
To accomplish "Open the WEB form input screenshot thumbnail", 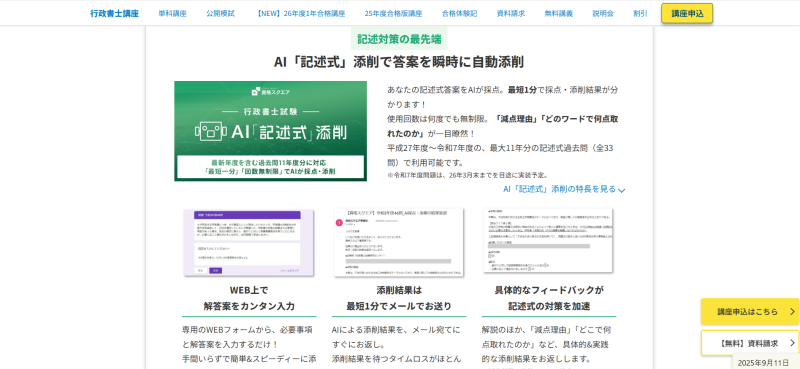I will [248, 242].
